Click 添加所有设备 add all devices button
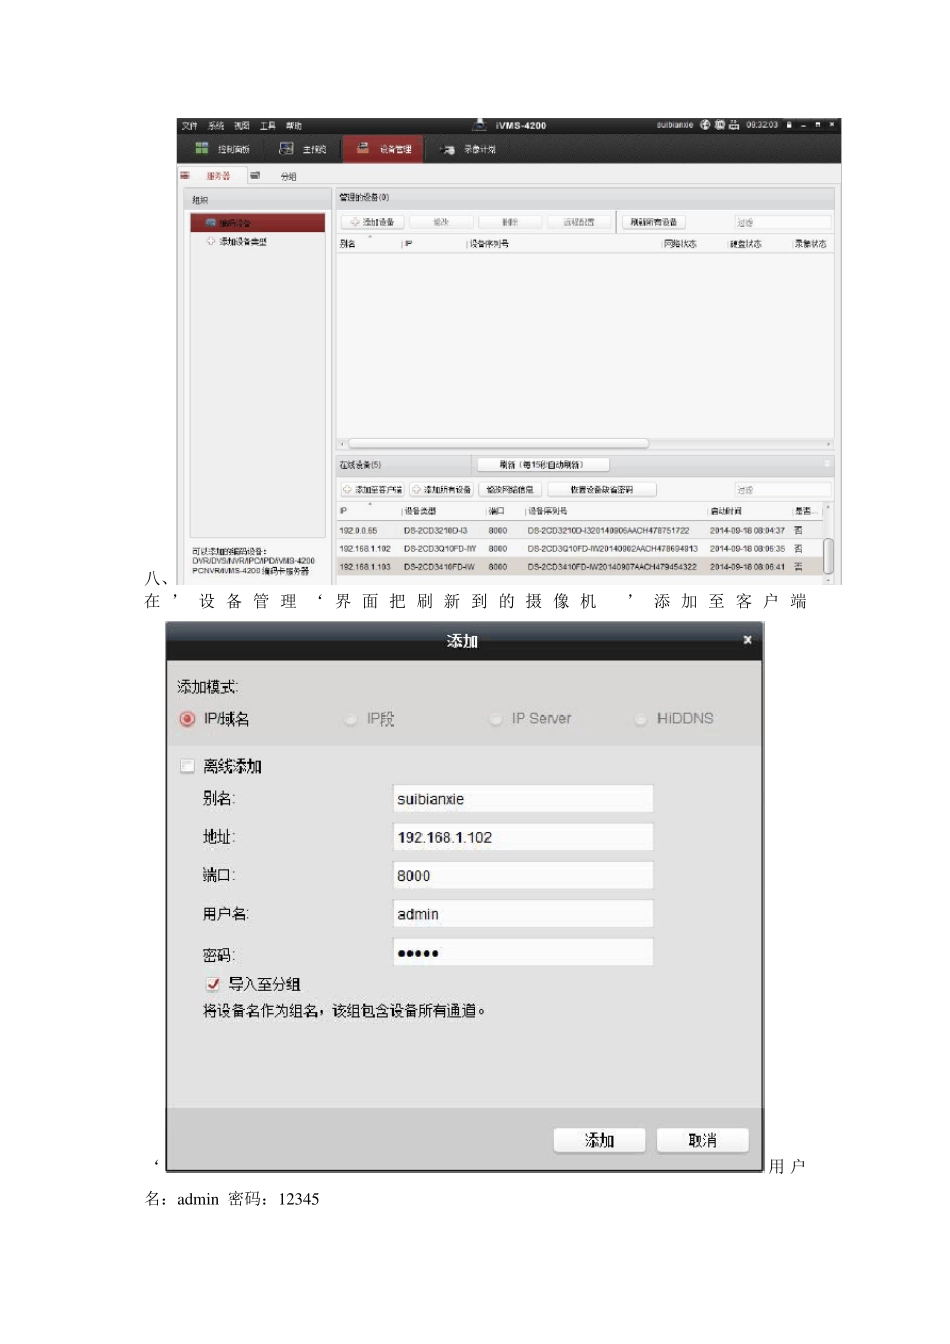 pos(441,490)
